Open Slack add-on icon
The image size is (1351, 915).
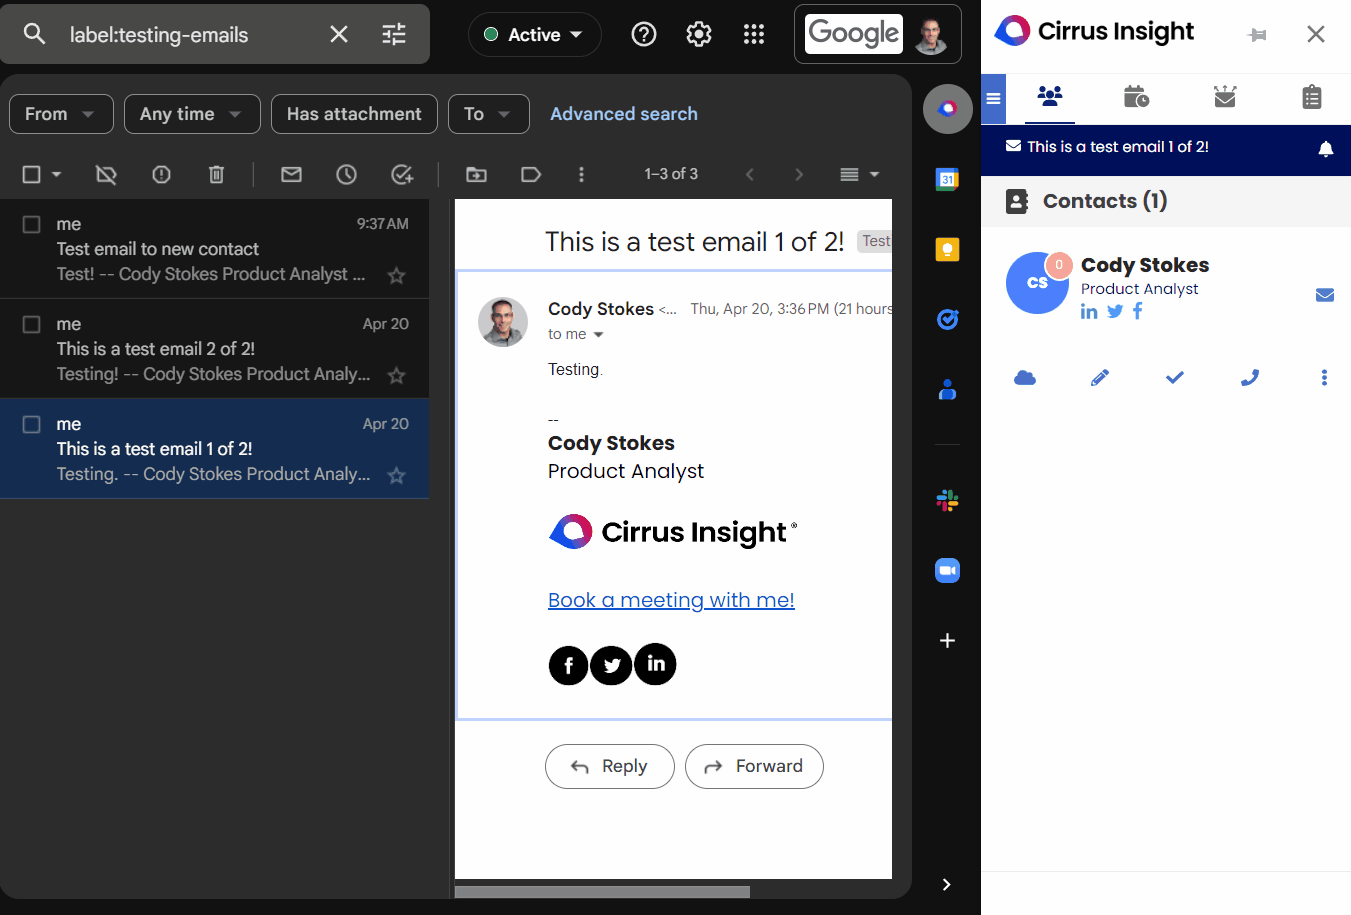pos(948,500)
